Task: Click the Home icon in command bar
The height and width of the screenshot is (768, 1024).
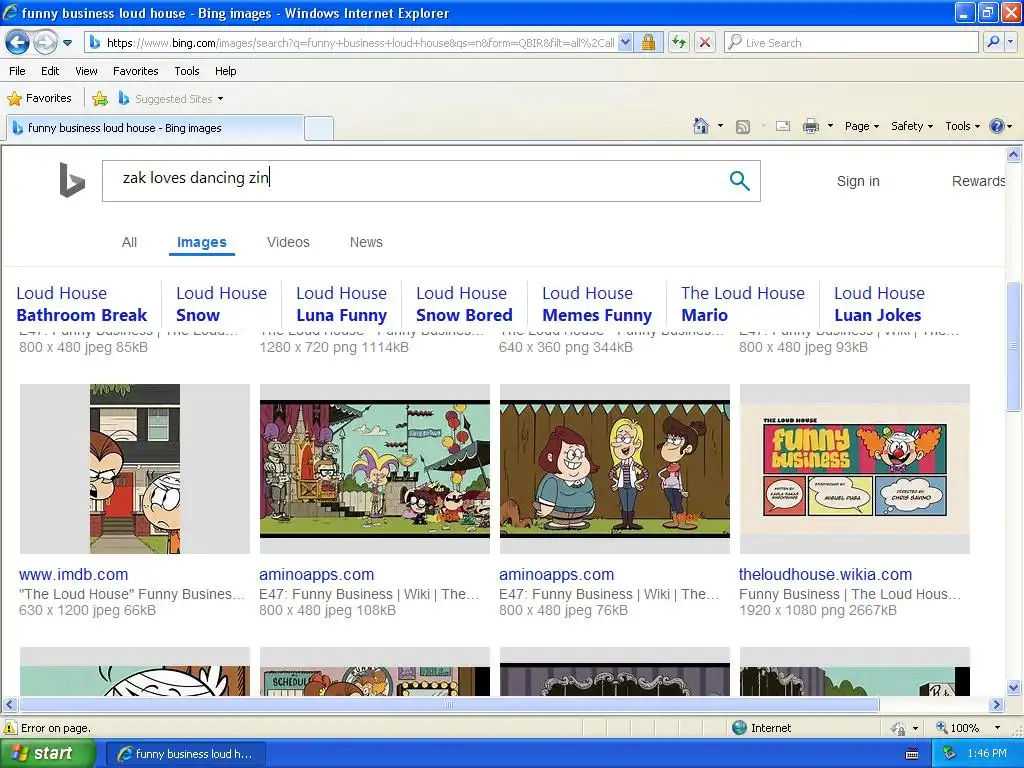Action: coord(701,126)
